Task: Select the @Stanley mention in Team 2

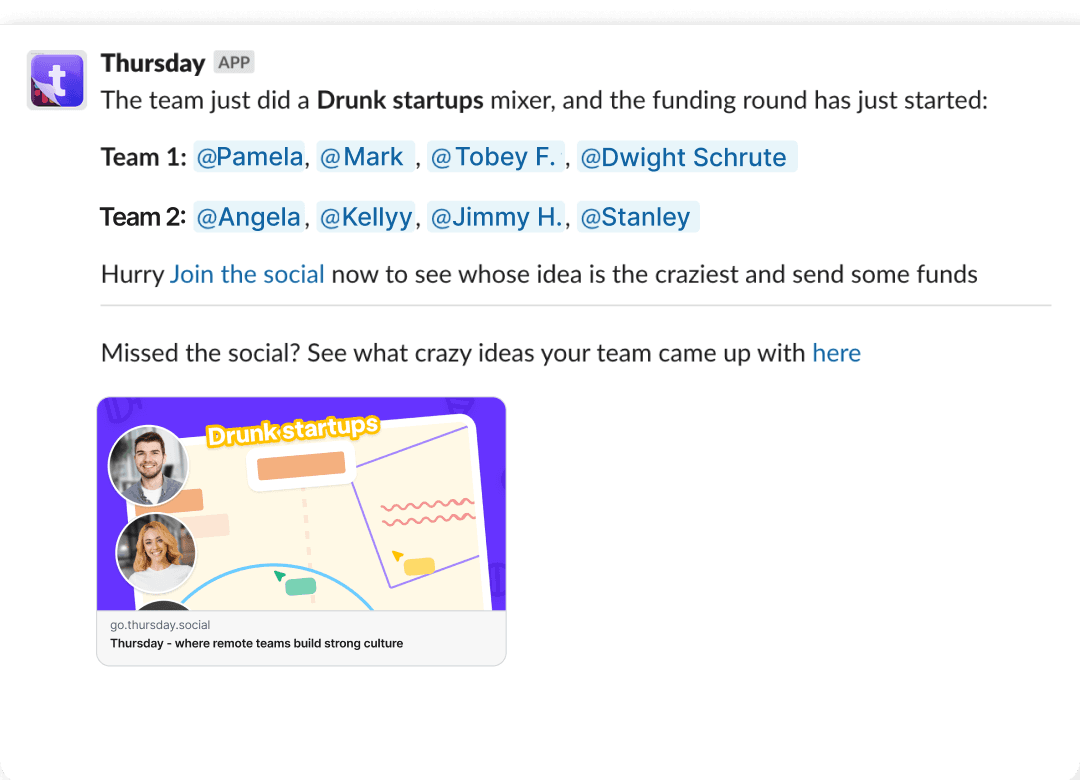Action: click(637, 216)
